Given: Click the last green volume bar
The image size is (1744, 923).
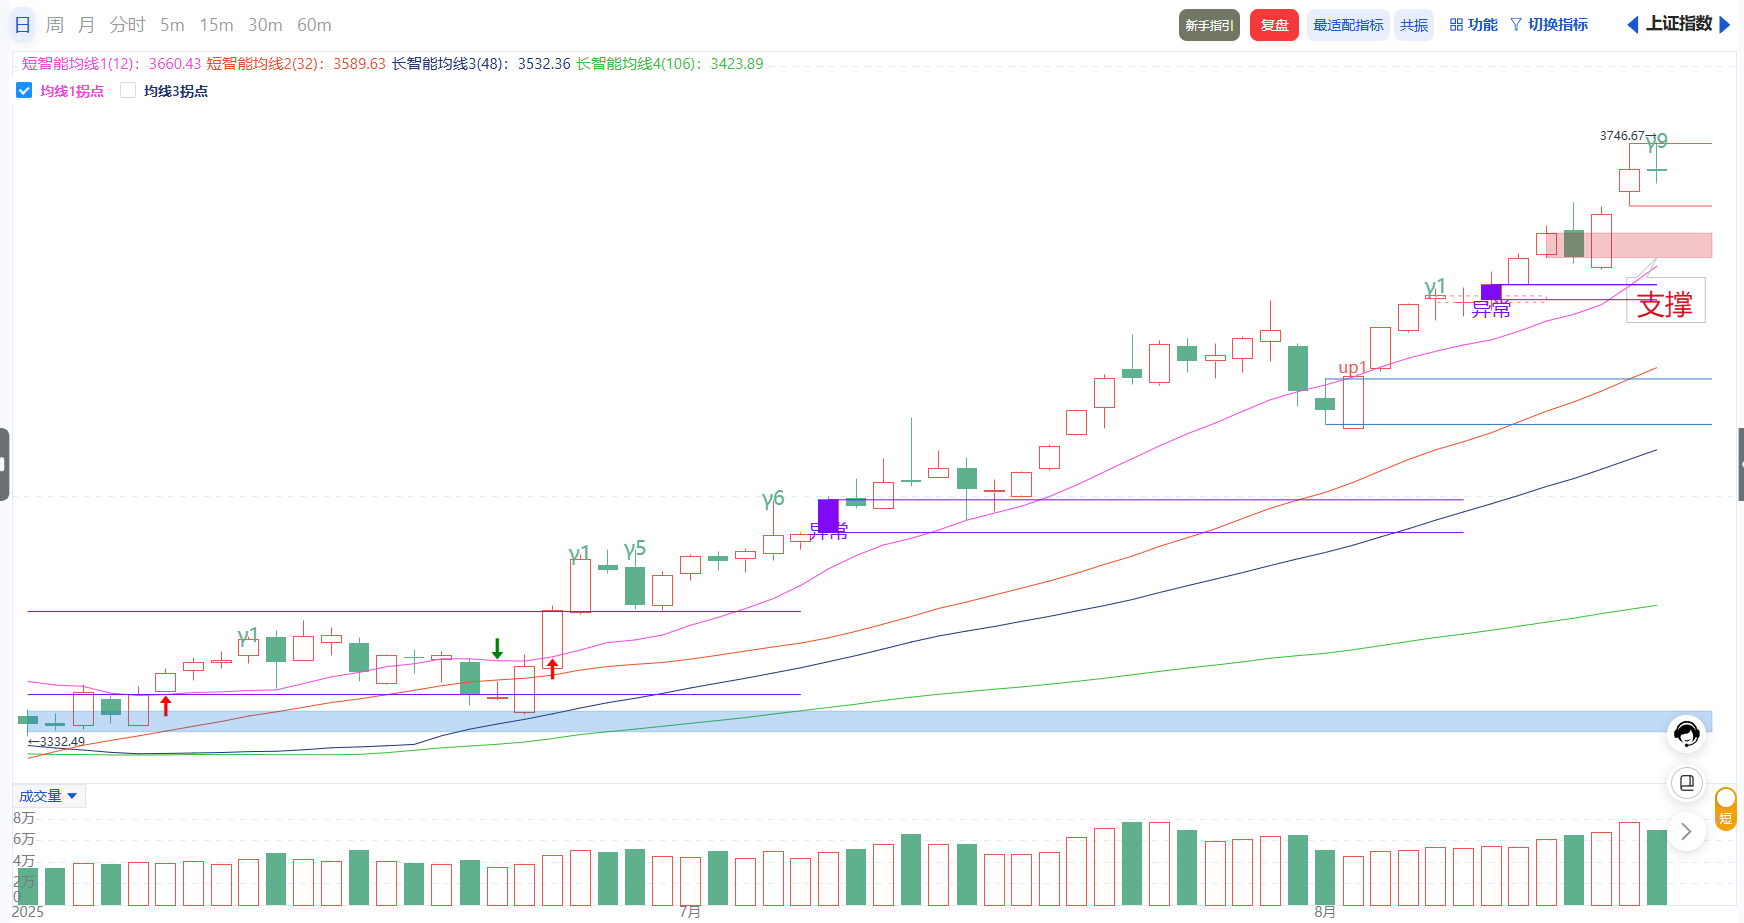Looking at the screenshot, I should click(x=1657, y=867).
